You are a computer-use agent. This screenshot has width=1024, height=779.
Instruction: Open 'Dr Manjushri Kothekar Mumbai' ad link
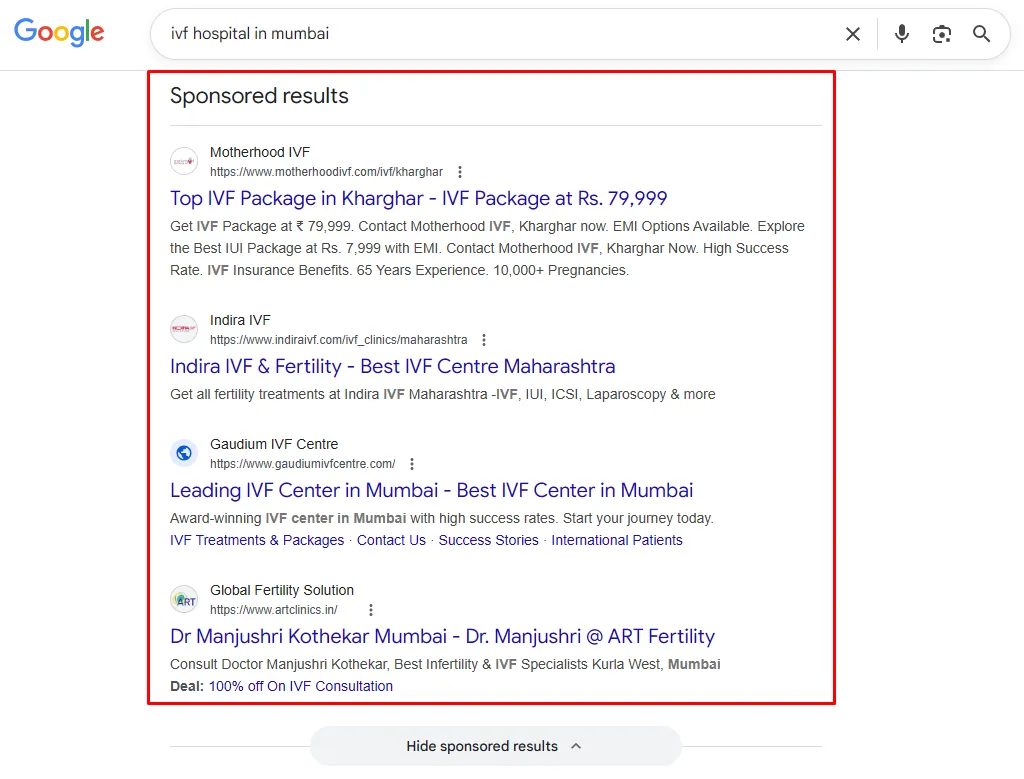442,637
